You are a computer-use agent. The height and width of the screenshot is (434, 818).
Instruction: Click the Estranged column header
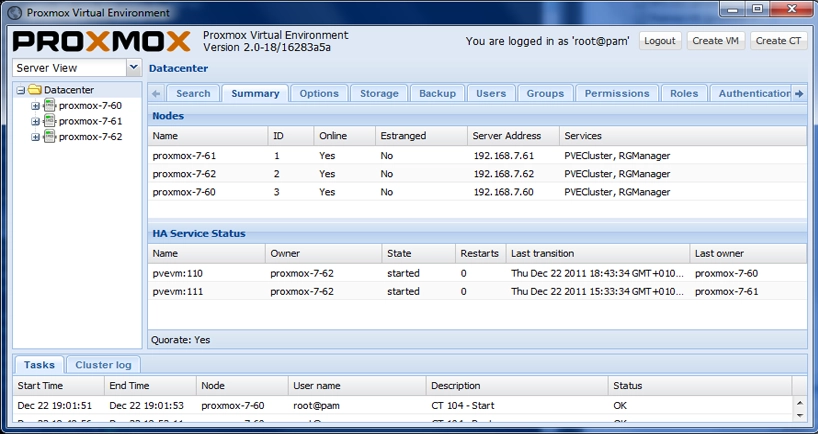(x=421, y=136)
